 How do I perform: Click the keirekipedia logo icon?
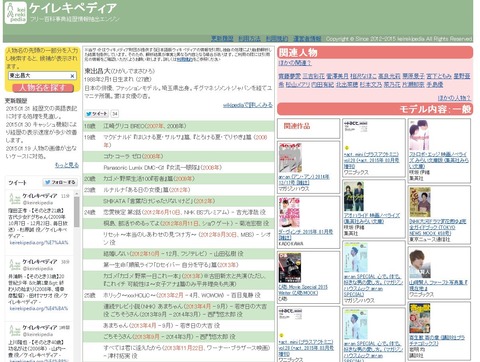[16, 12]
